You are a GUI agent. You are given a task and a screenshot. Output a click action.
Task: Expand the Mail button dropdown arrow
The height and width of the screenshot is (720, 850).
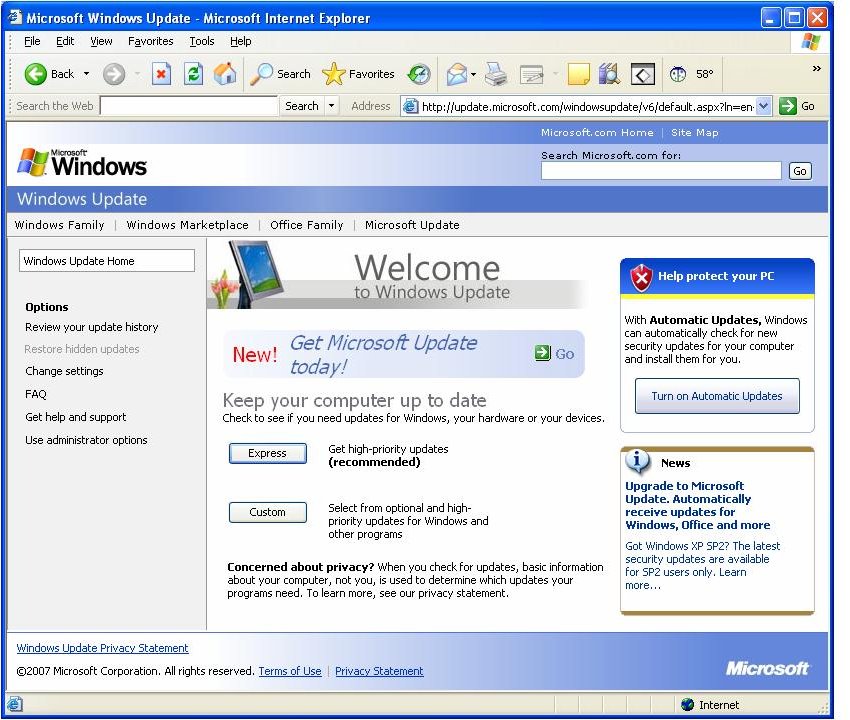473,74
